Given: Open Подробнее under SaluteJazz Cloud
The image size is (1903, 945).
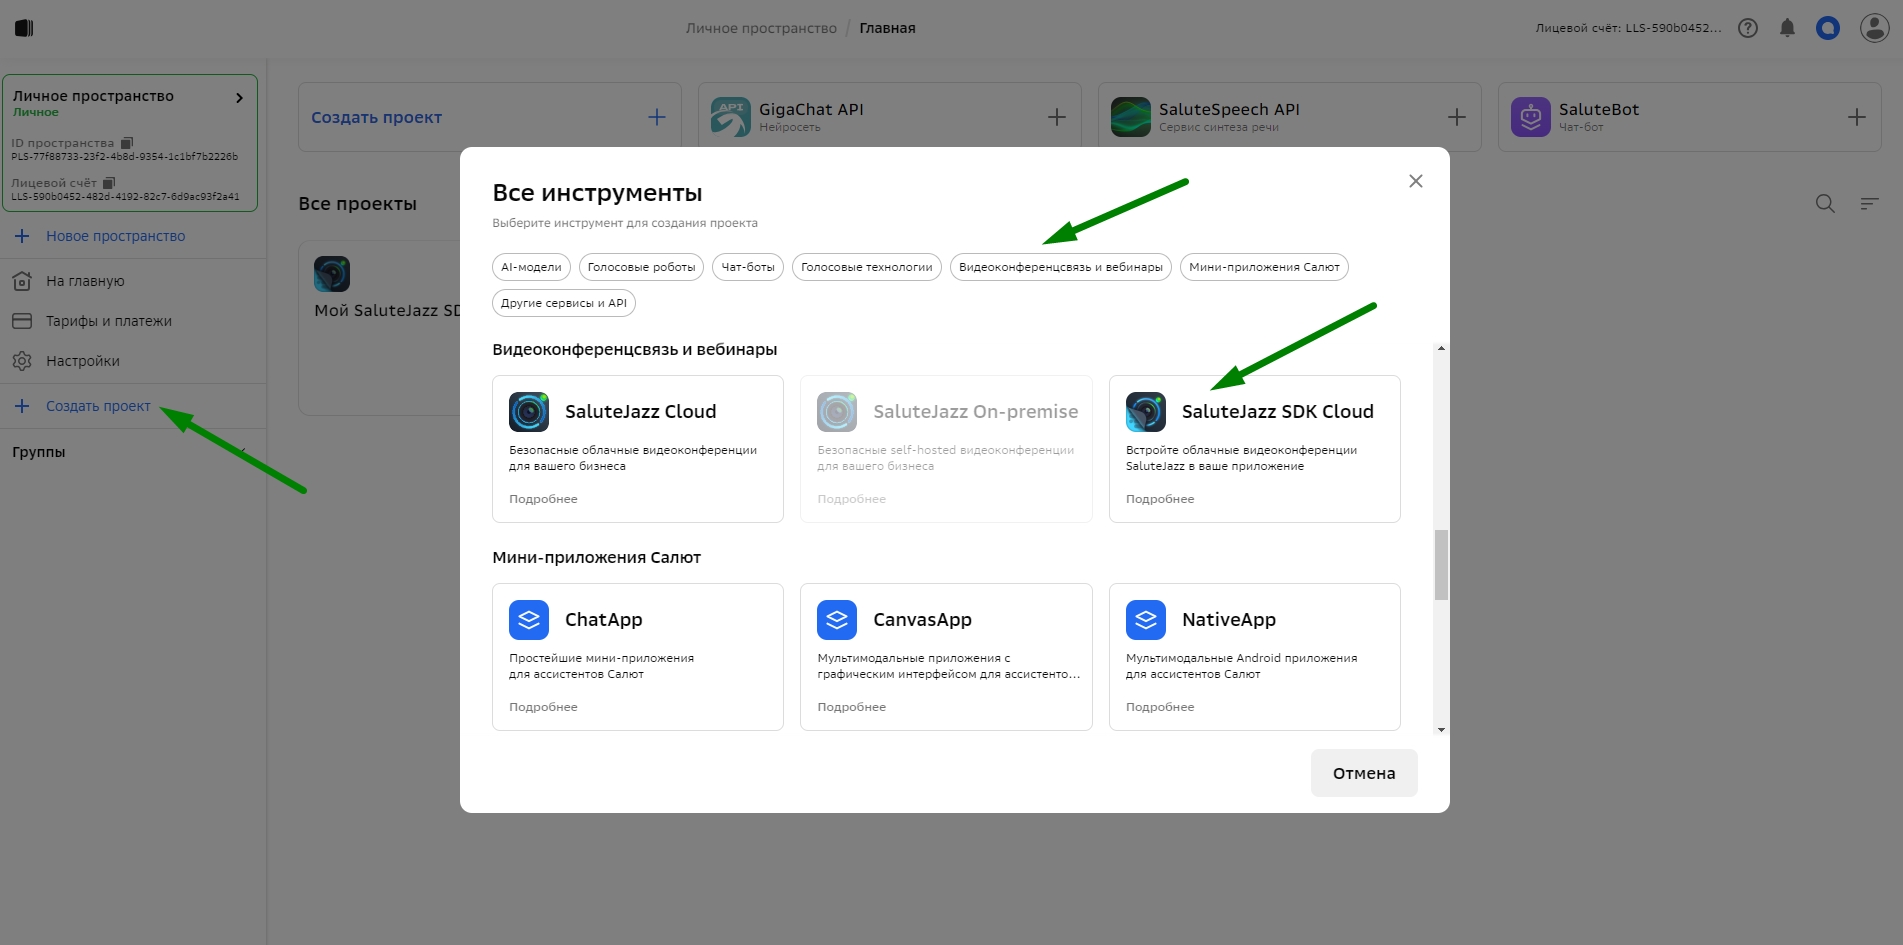Looking at the screenshot, I should pyautogui.click(x=543, y=499).
